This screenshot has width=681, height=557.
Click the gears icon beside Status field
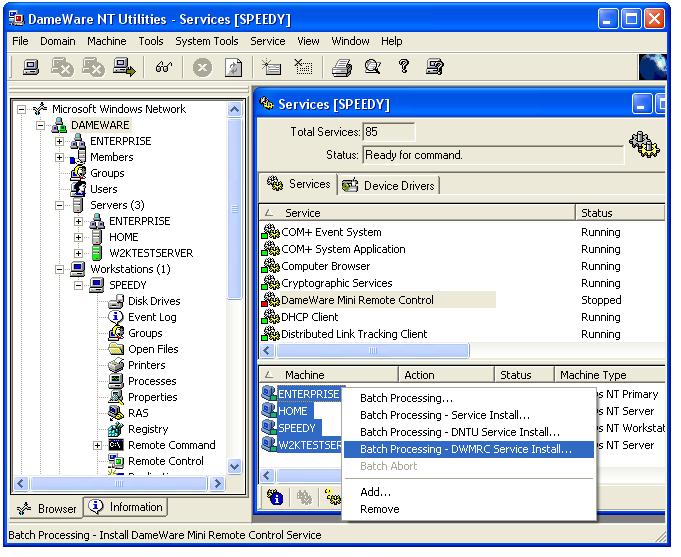click(645, 145)
